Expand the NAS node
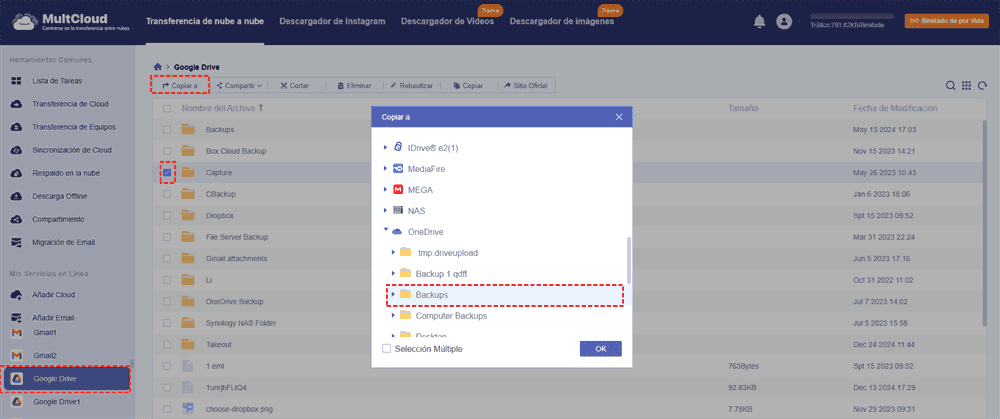1000x419 pixels. [385, 210]
